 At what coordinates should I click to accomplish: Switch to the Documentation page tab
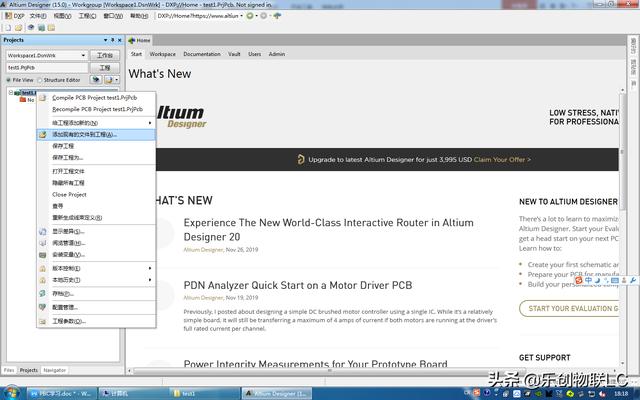202,54
